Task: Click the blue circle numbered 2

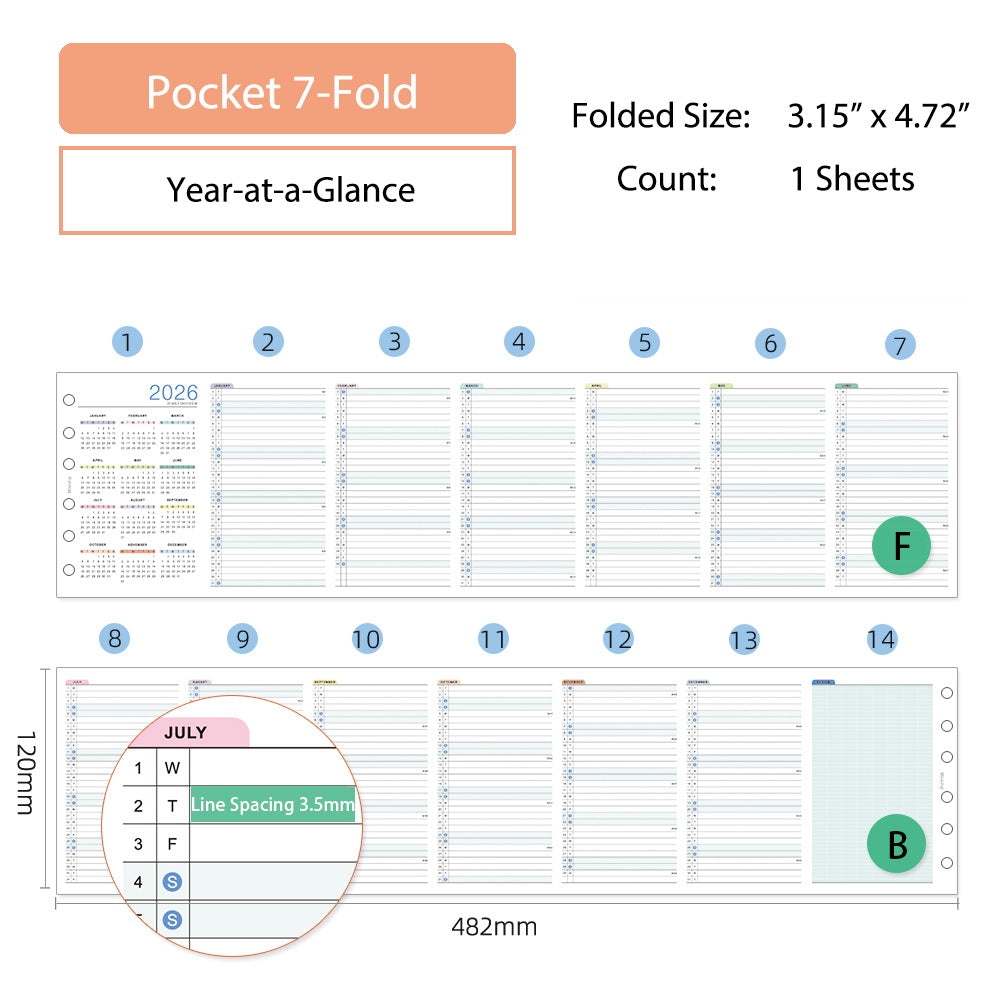Action: pos(267,342)
